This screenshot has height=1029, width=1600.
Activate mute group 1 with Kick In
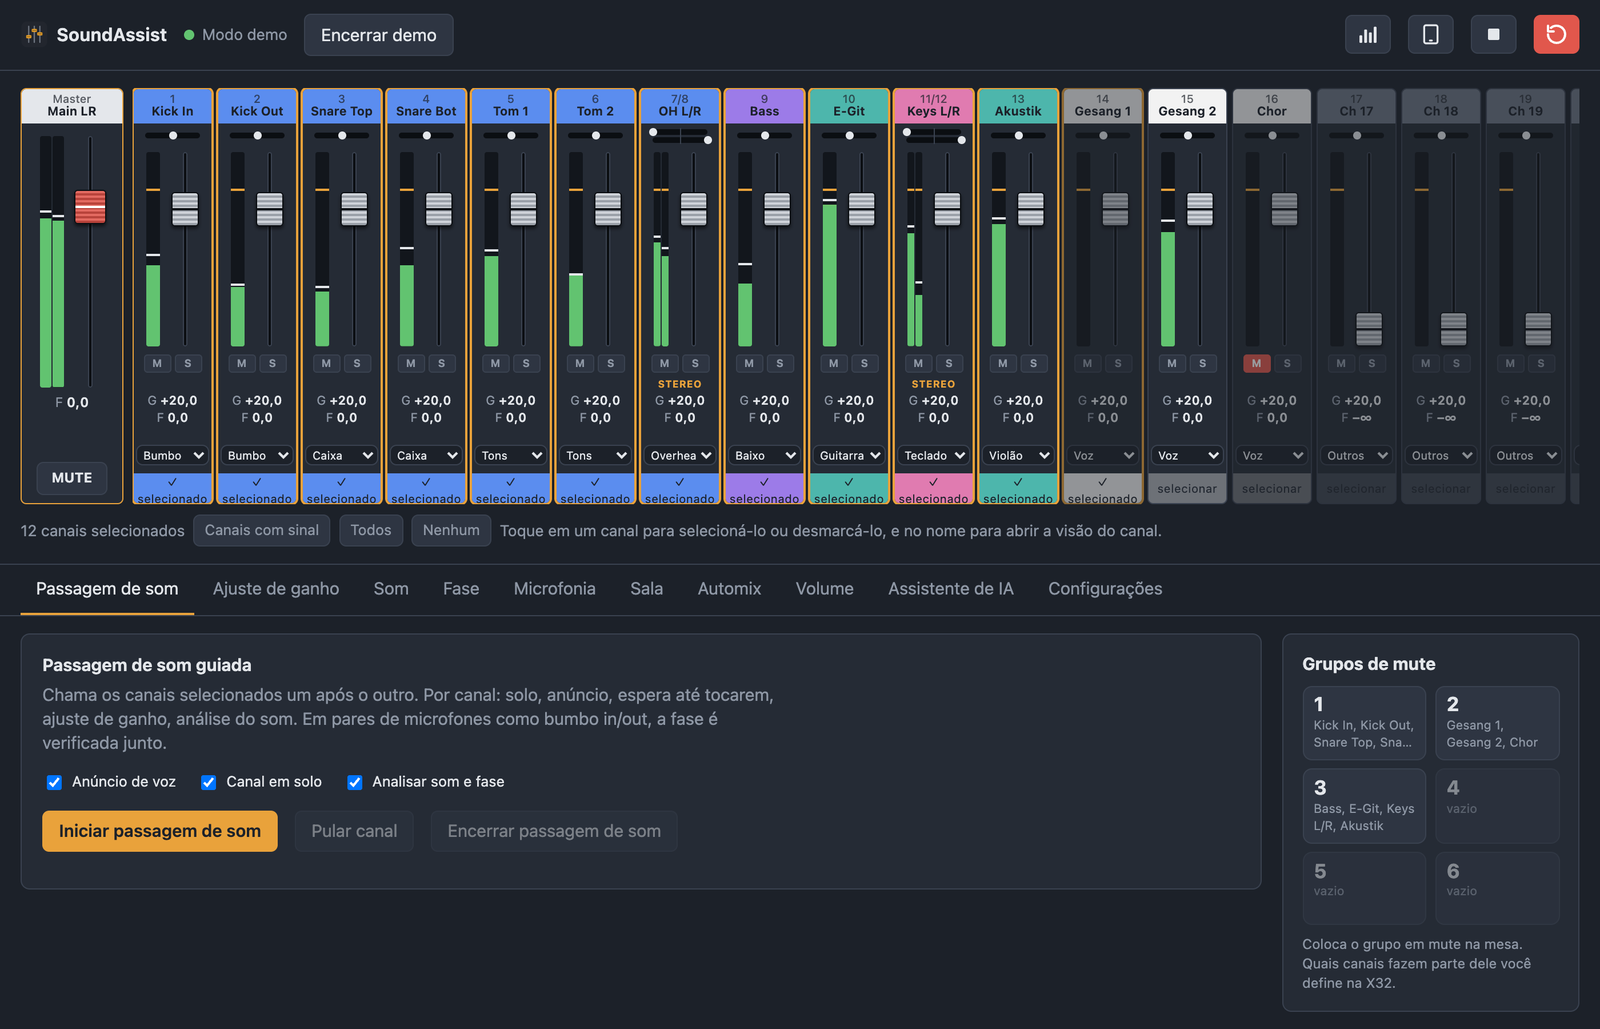point(1364,723)
